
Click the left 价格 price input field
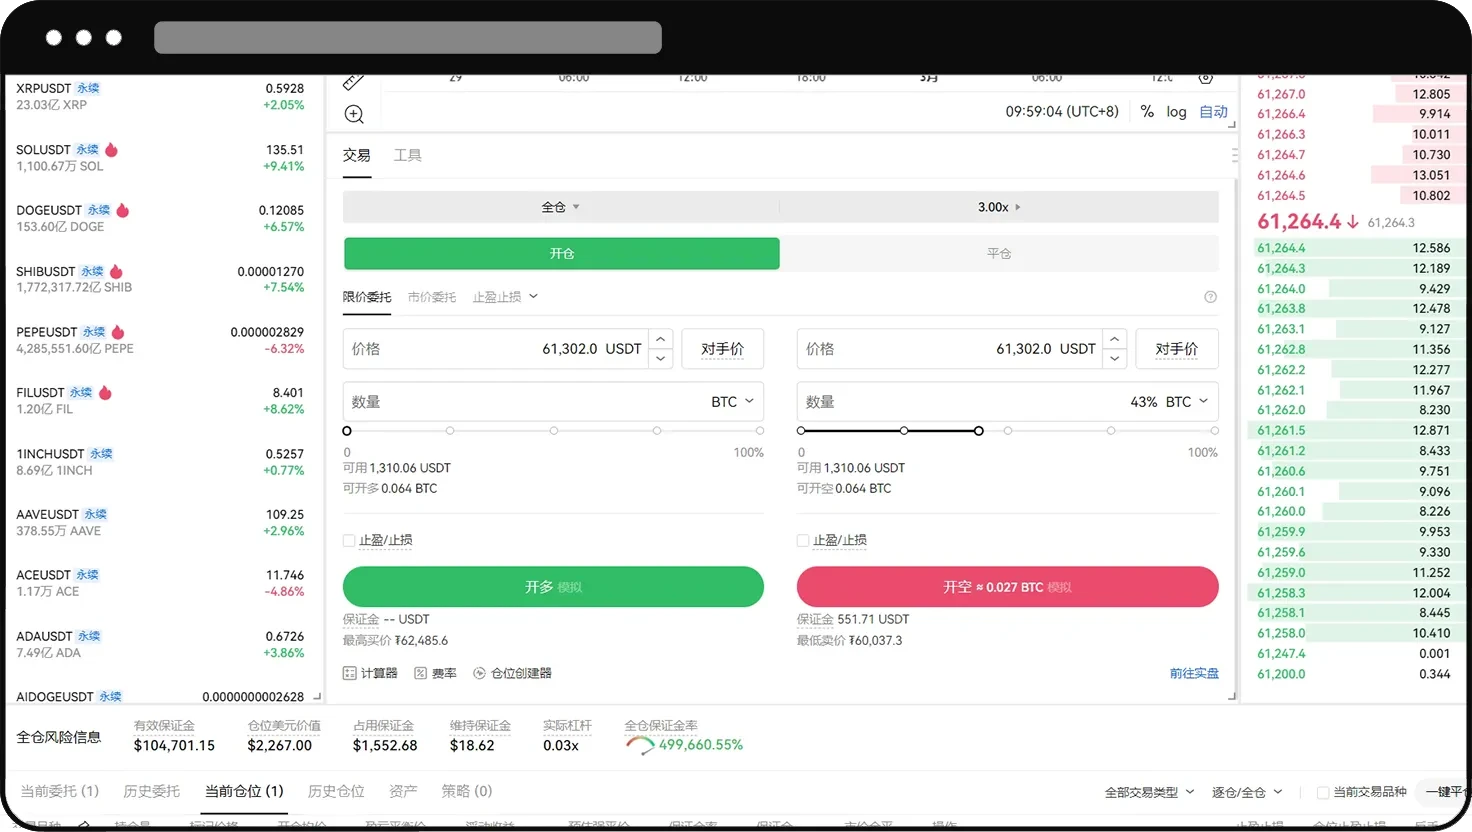pyautogui.click(x=500, y=348)
